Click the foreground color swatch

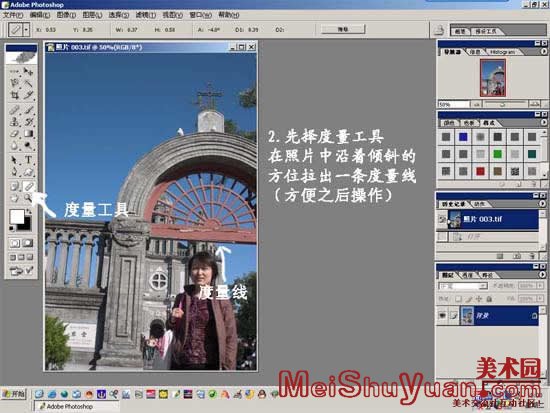coord(16,217)
